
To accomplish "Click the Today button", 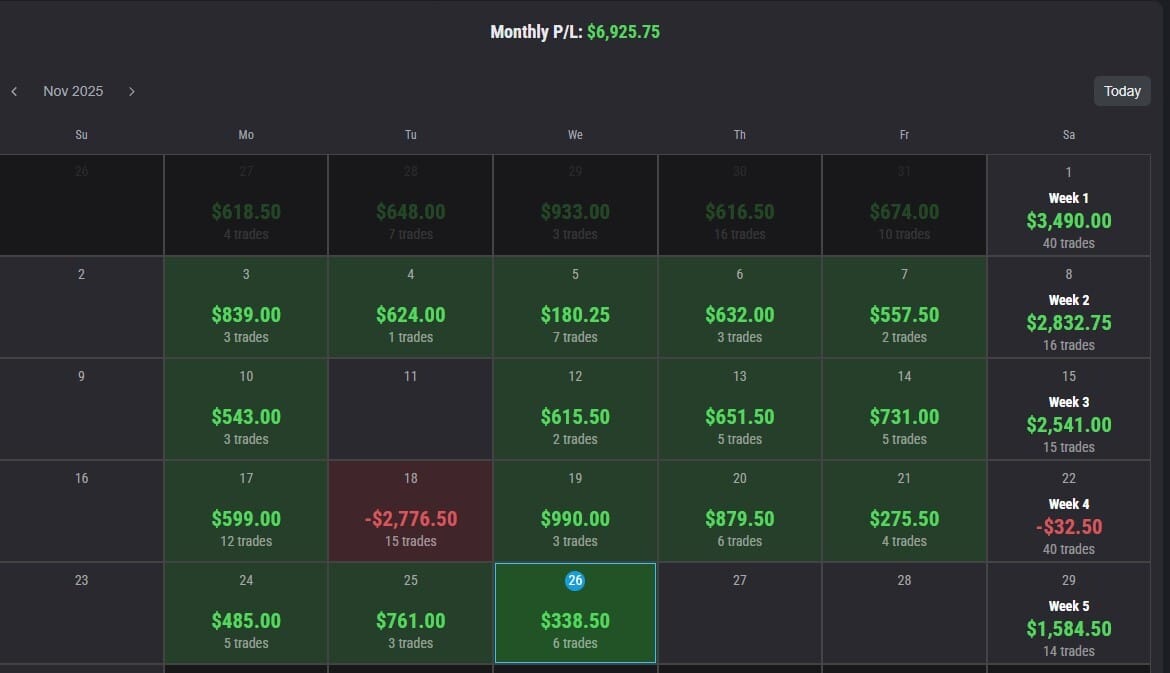I will [x=1122, y=91].
